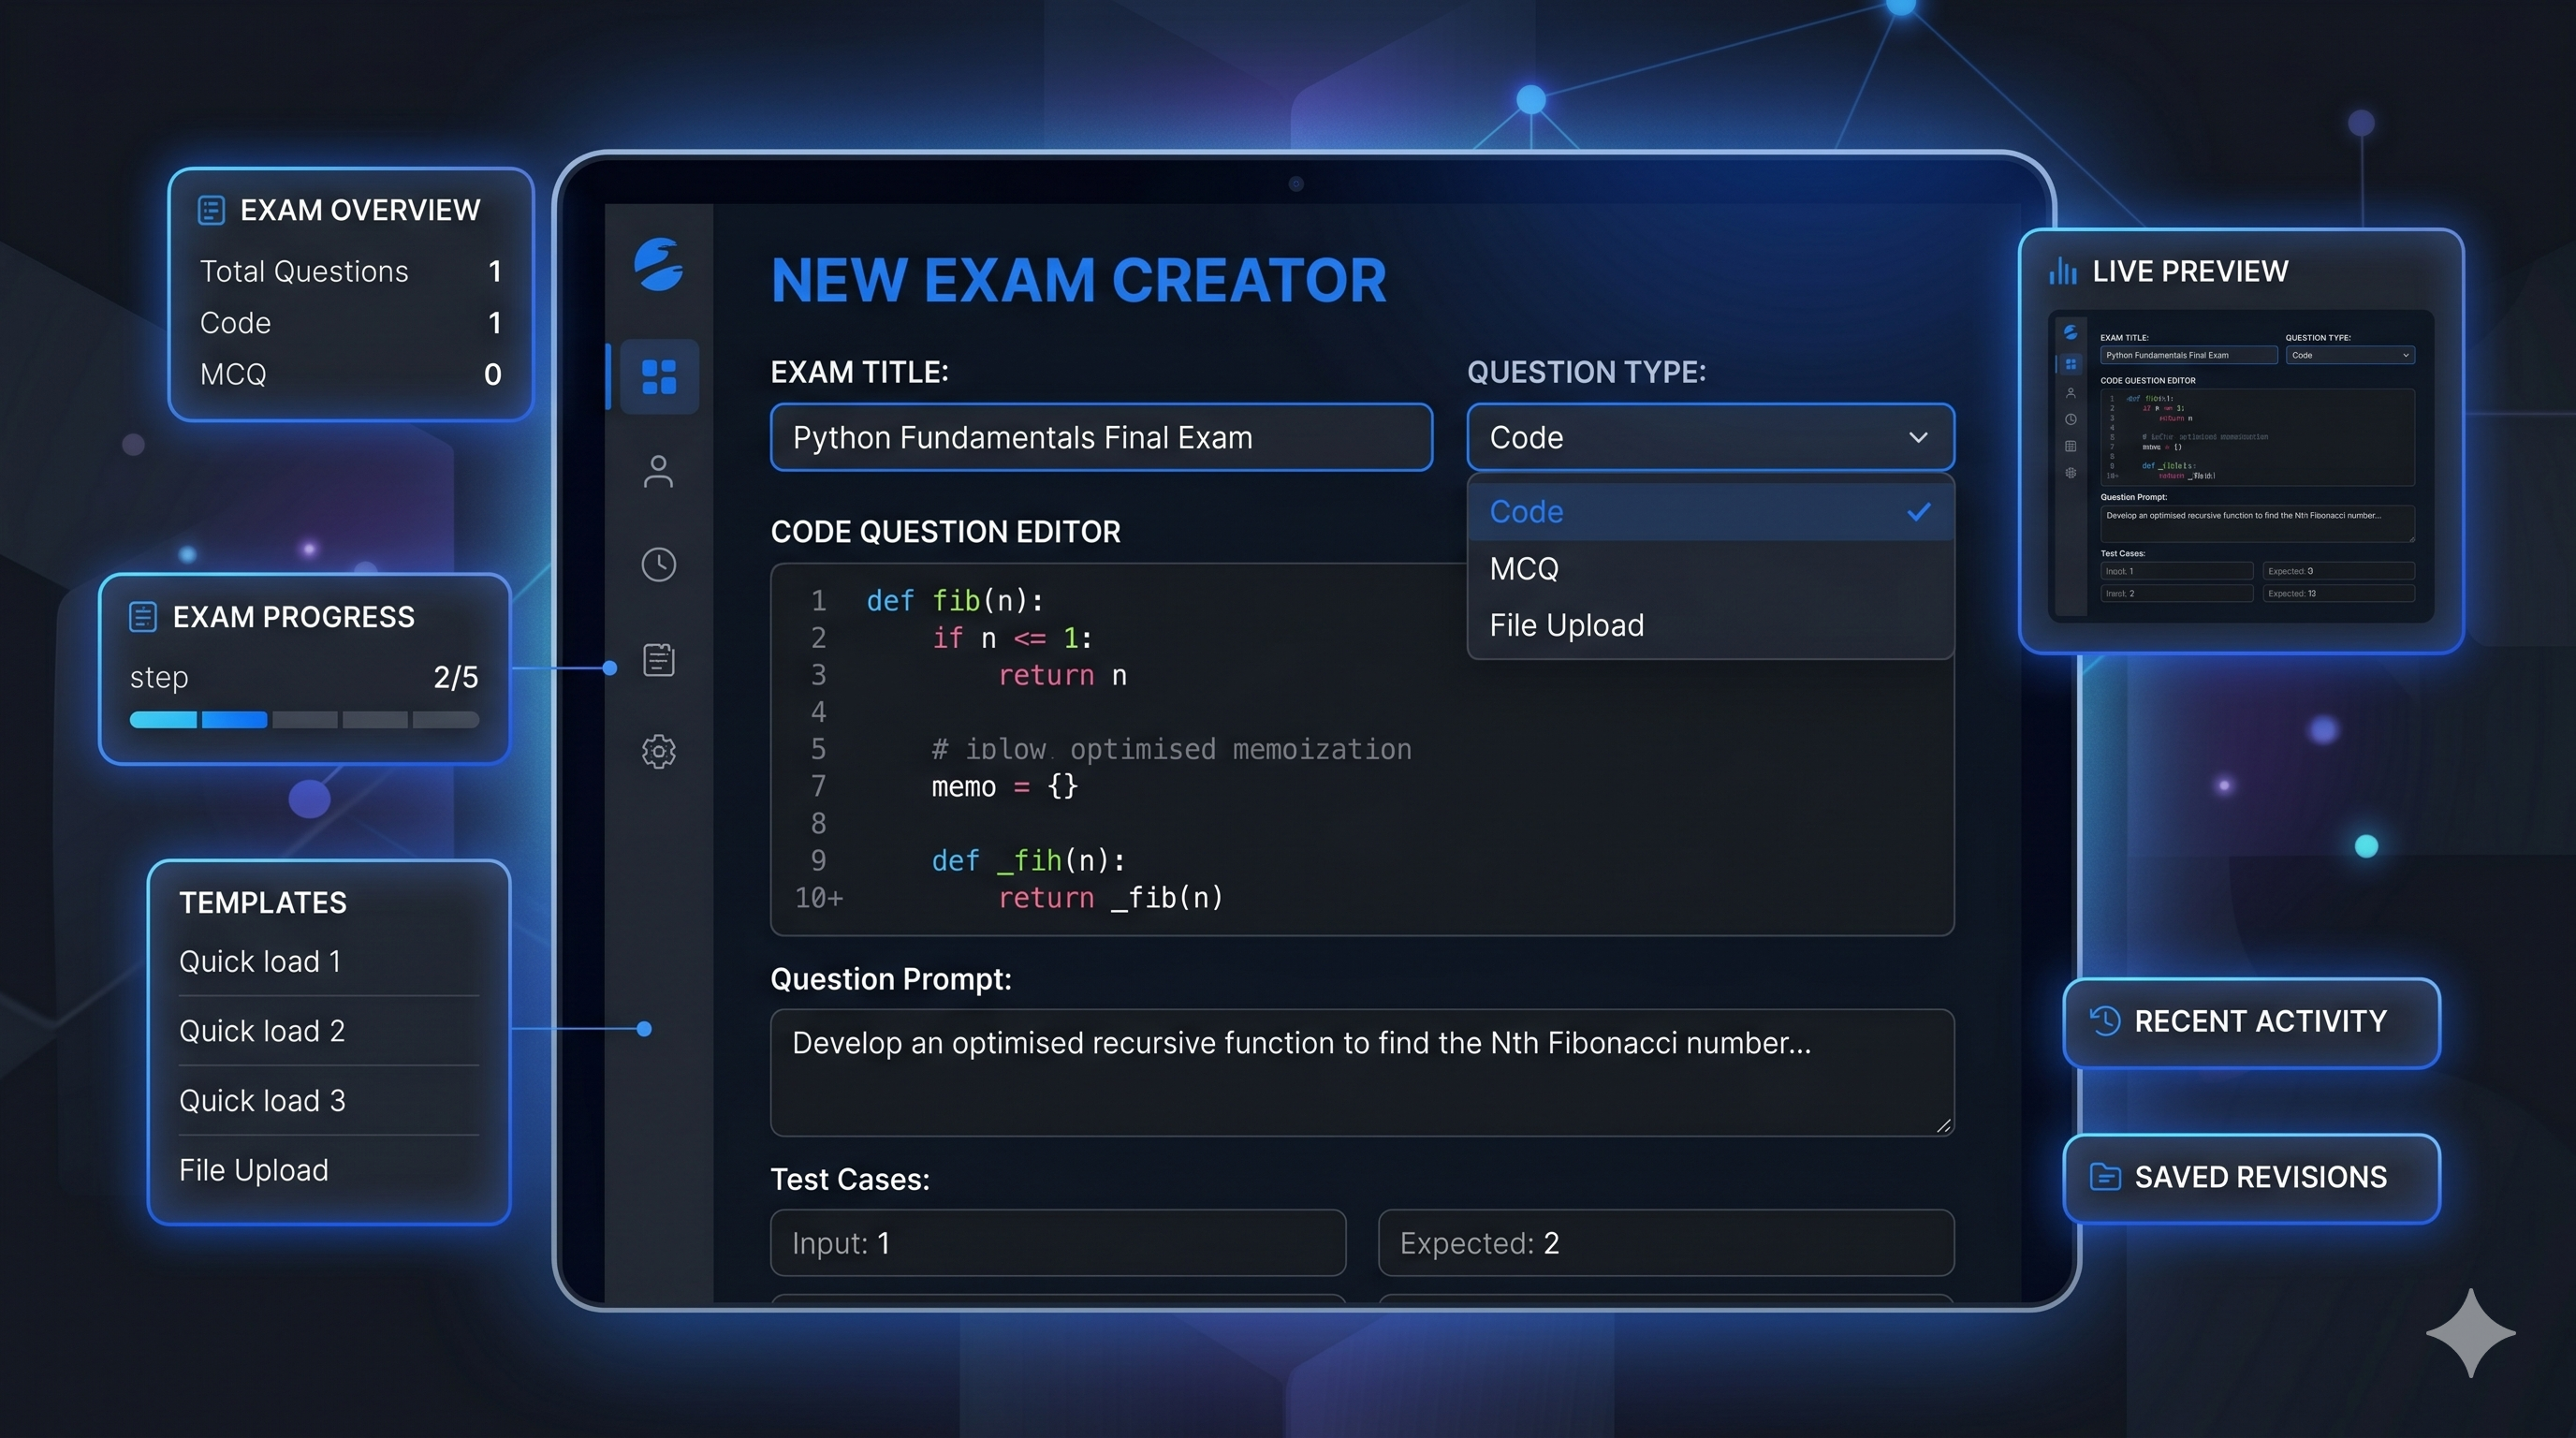Screen dimensions: 2576x1438
Task: Click the blue app logo in sidebar
Action: (x=659, y=265)
